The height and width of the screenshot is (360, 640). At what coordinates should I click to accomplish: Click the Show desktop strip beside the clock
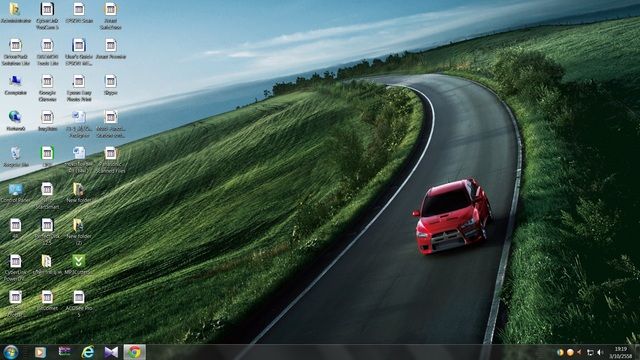pos(637,352)
